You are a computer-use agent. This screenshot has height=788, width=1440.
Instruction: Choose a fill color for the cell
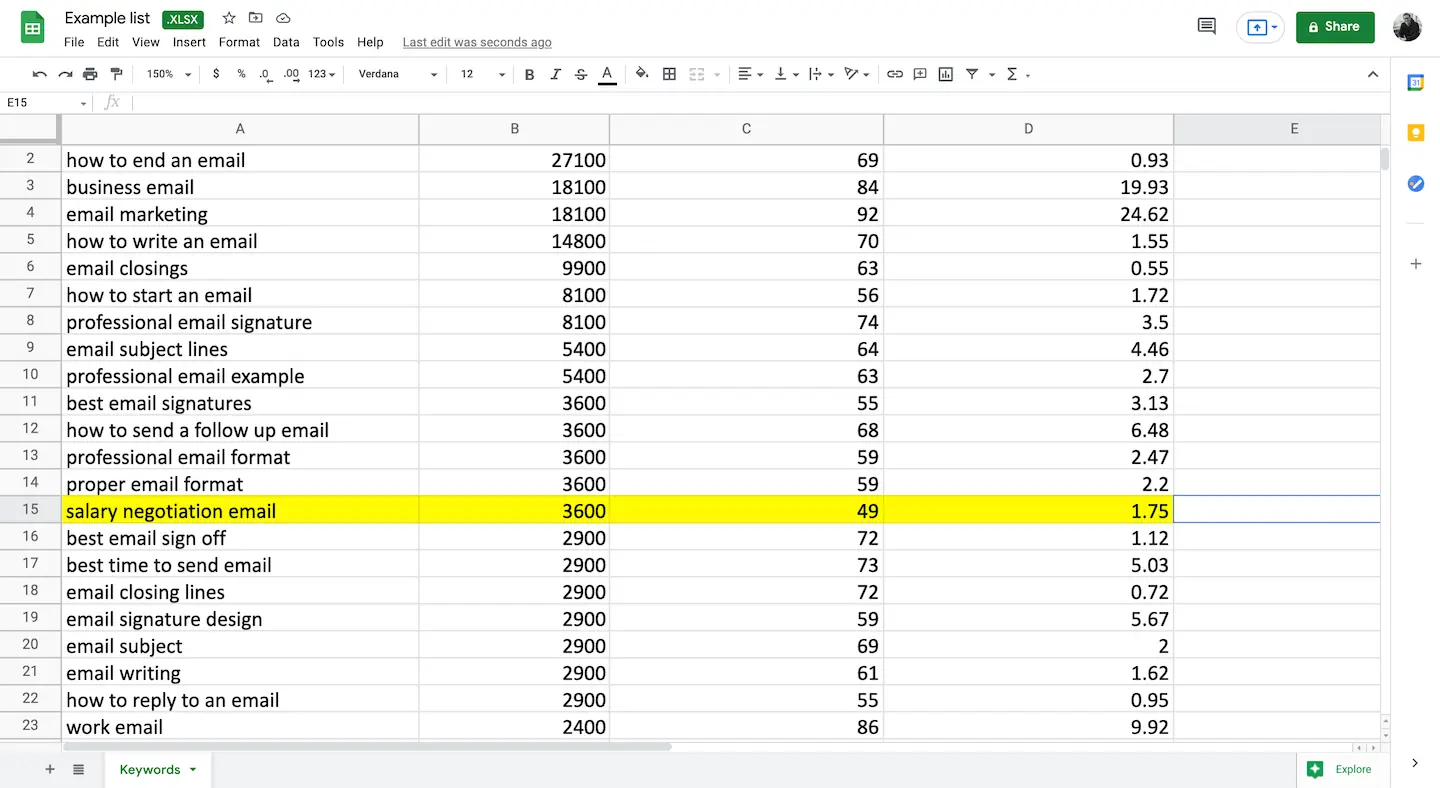click(x=641, y=73)
